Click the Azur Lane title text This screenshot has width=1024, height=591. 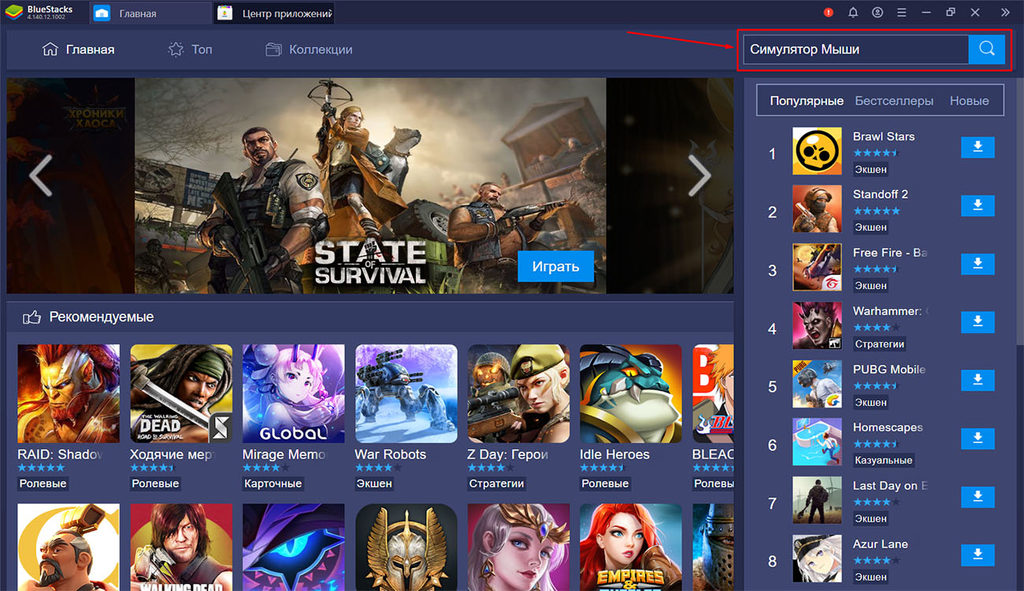(x=880, y=544)
